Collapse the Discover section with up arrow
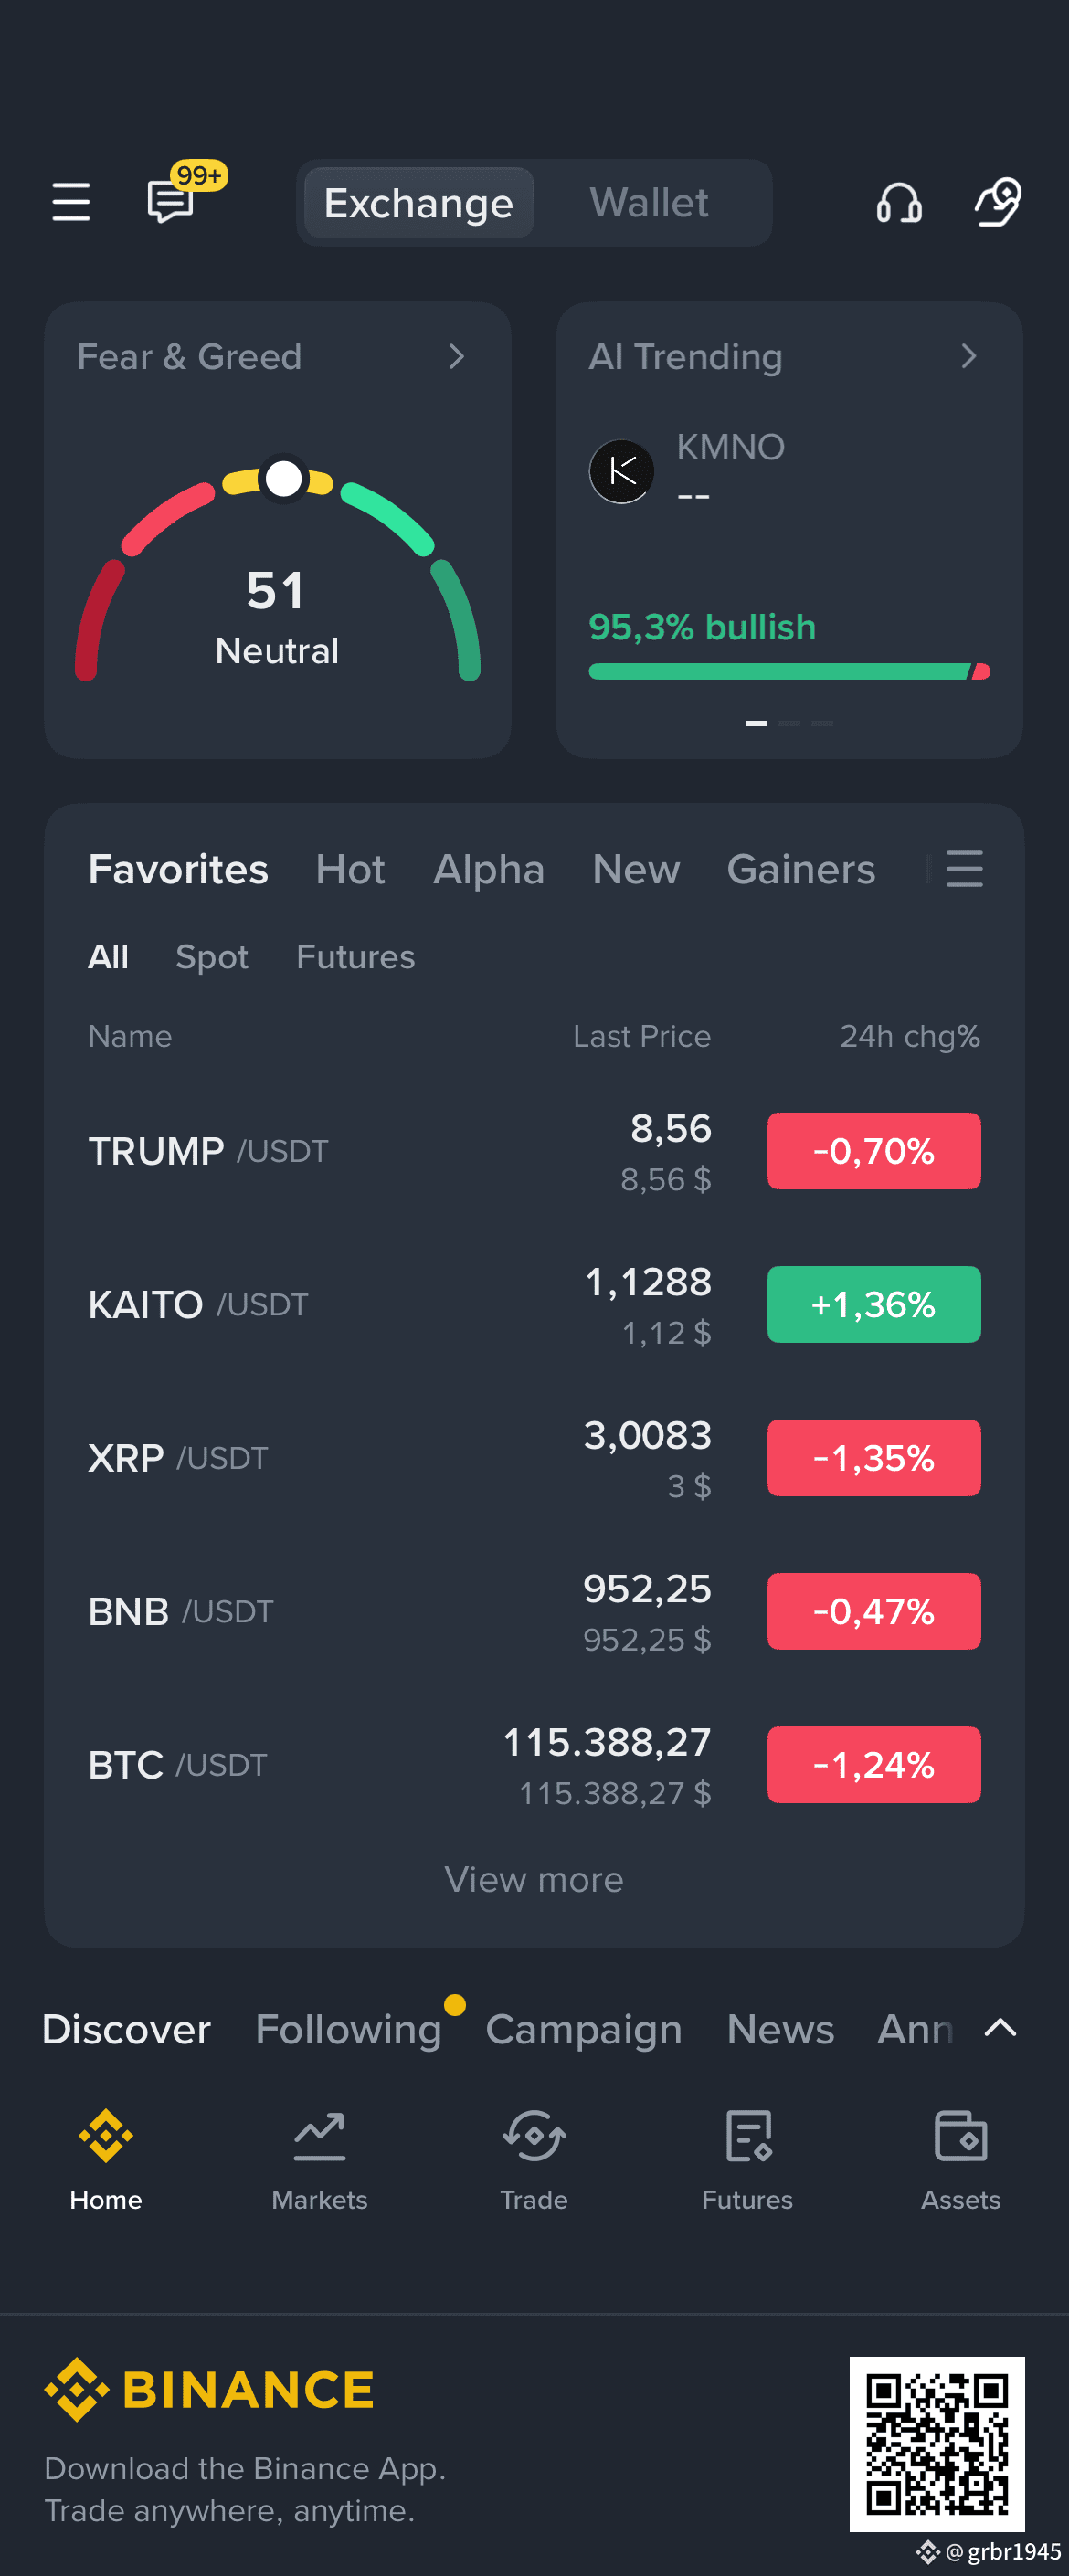1069x2576 pixels. click(1000, 2028)
